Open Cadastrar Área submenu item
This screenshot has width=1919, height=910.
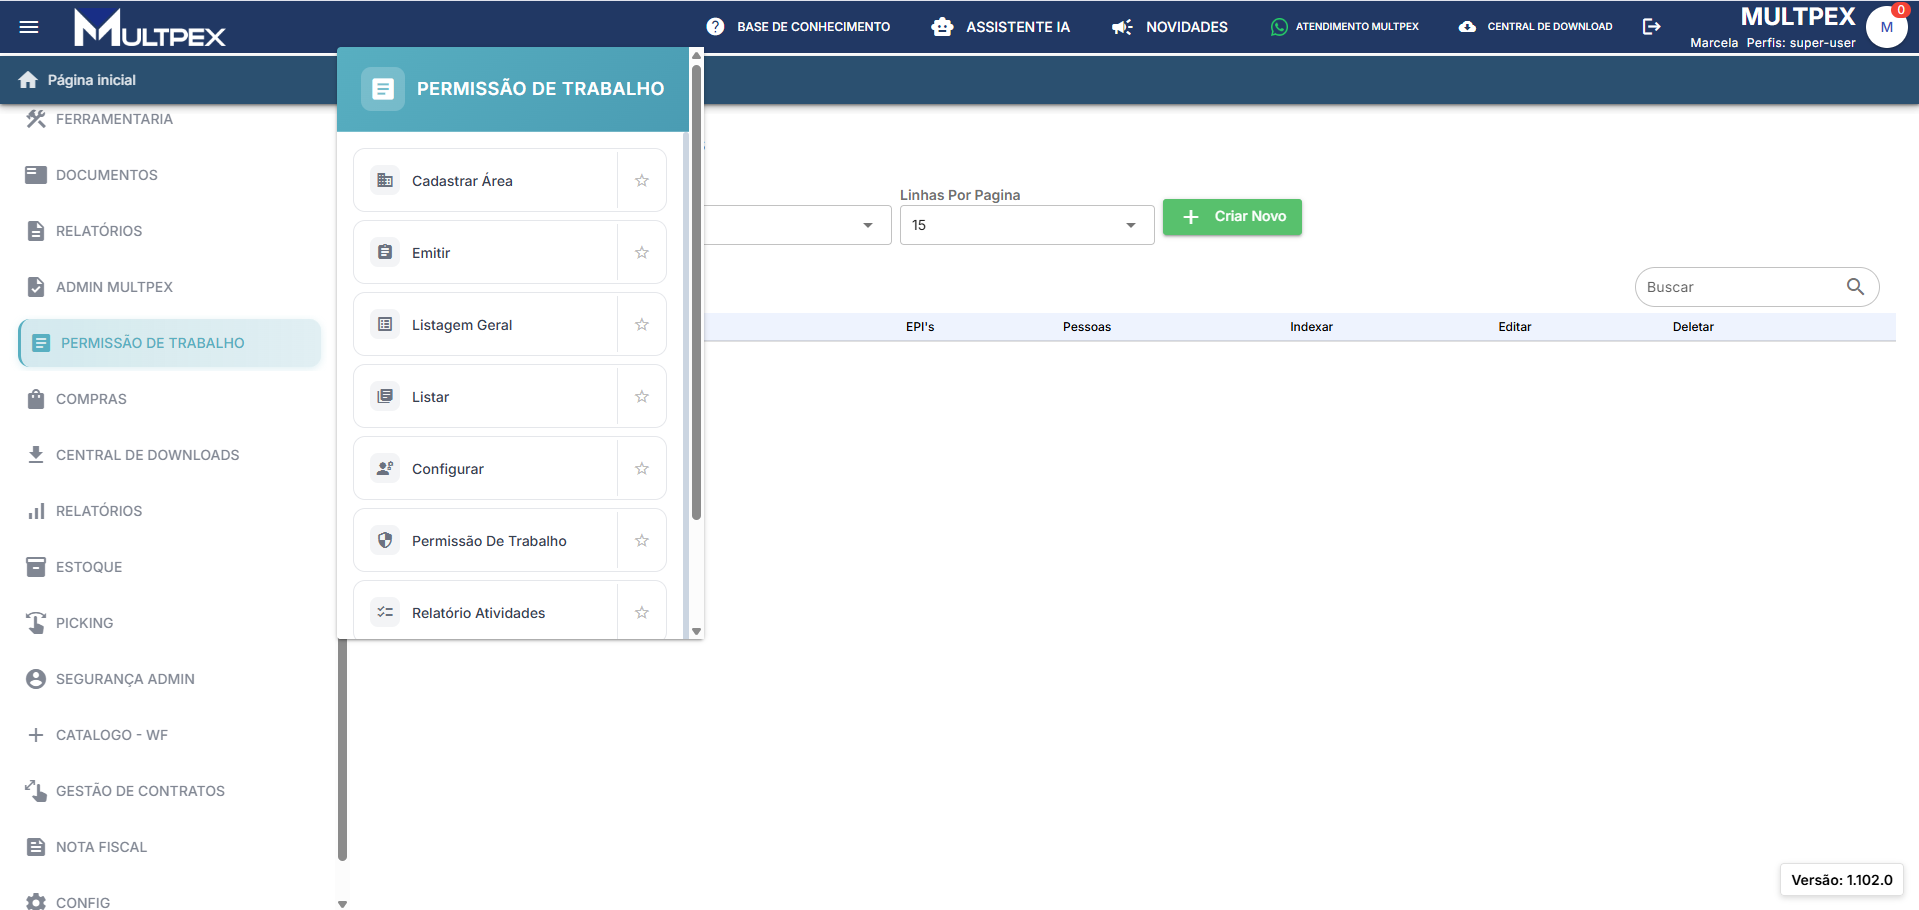pos(486,181)
